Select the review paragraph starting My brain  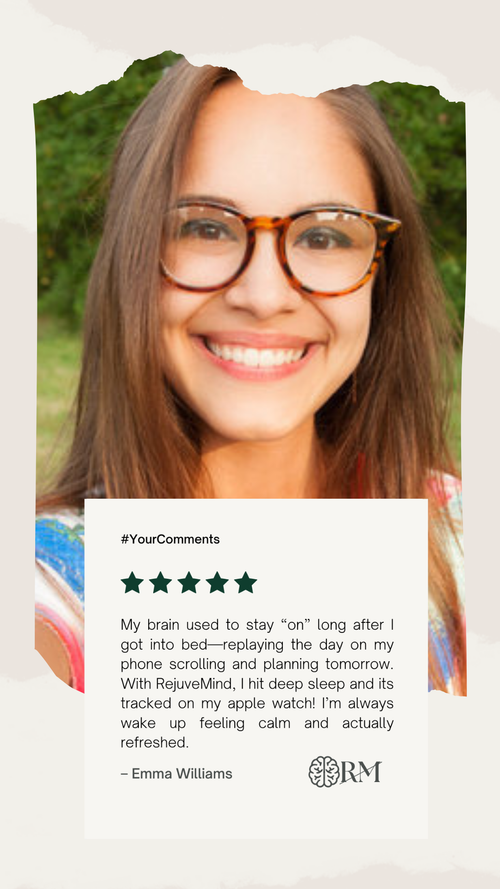click(x=257, y=684)
